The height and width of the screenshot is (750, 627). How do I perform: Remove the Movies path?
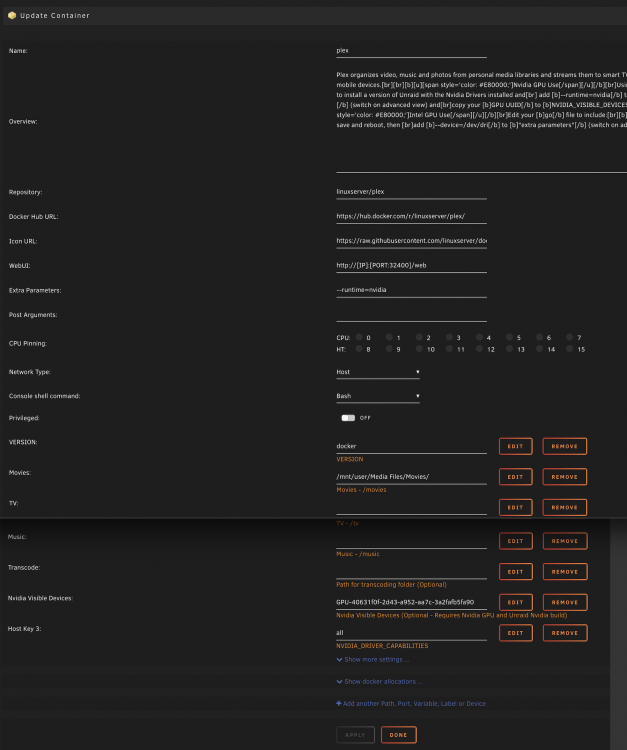(565, 477)
